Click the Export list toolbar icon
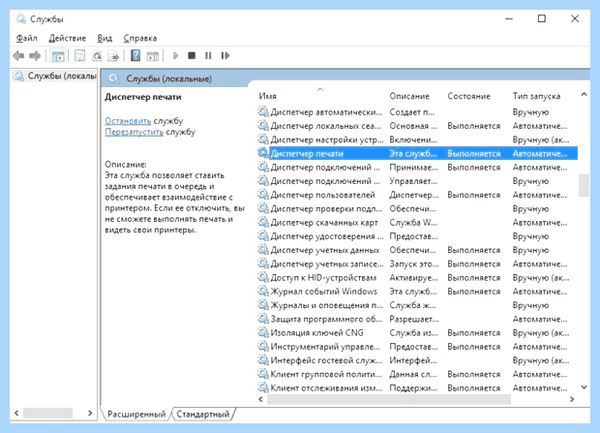The image size is (600, 433). tap(113, 56)
